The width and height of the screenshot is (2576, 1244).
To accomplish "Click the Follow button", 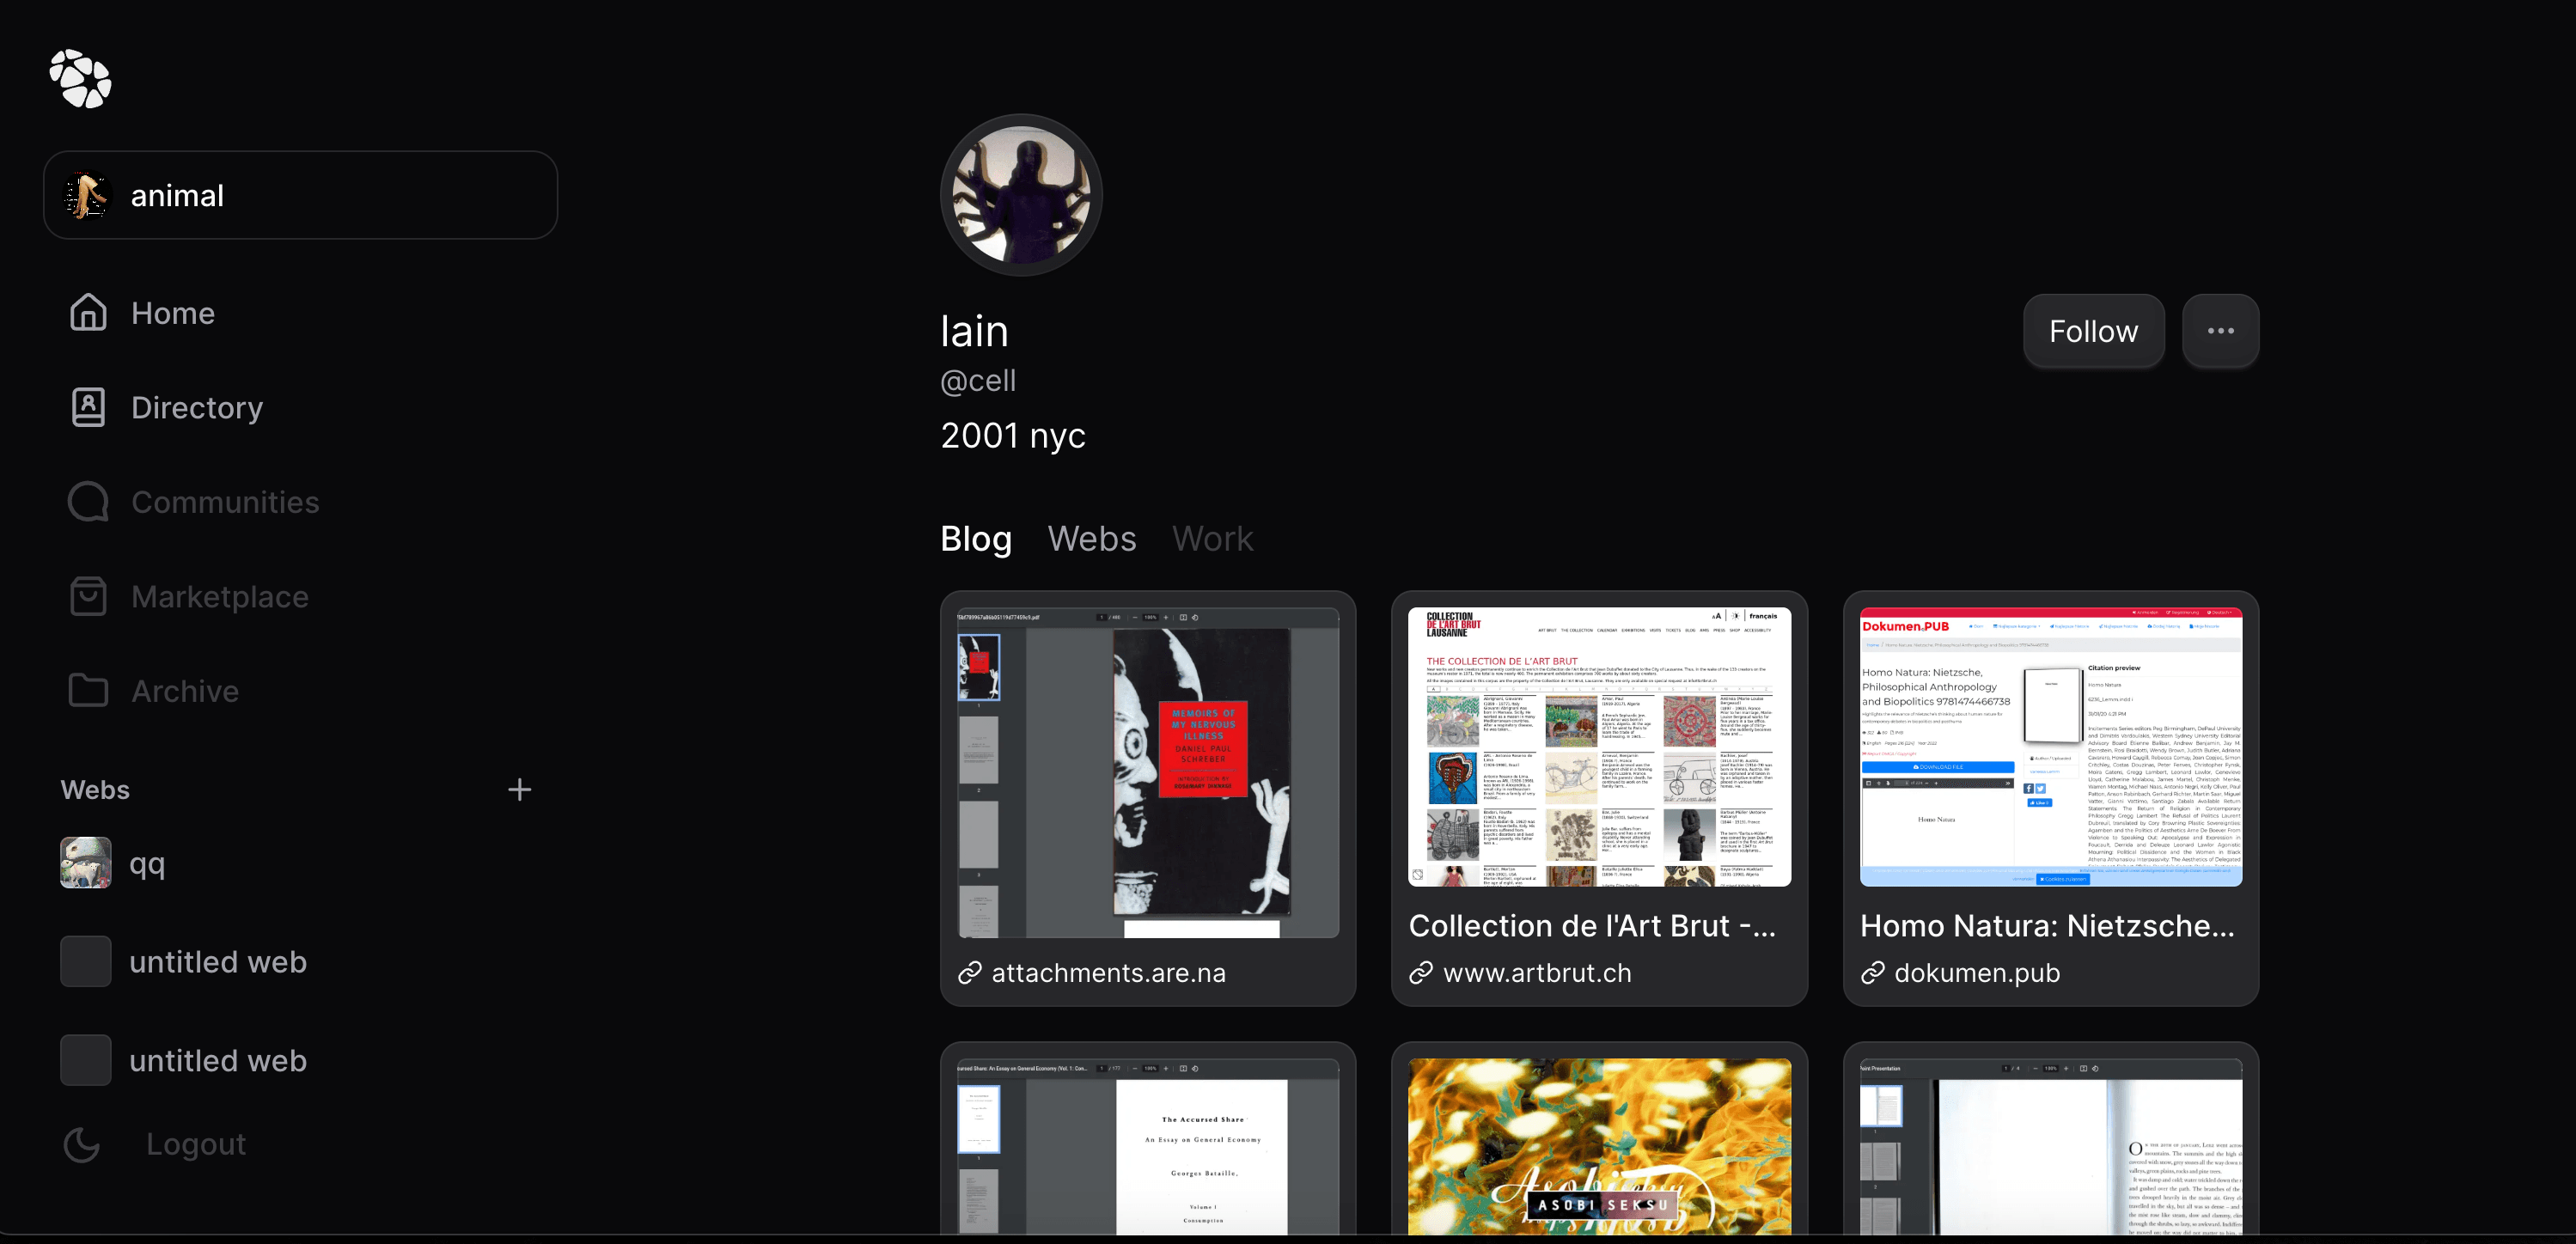I will (x=2093, y=331).
